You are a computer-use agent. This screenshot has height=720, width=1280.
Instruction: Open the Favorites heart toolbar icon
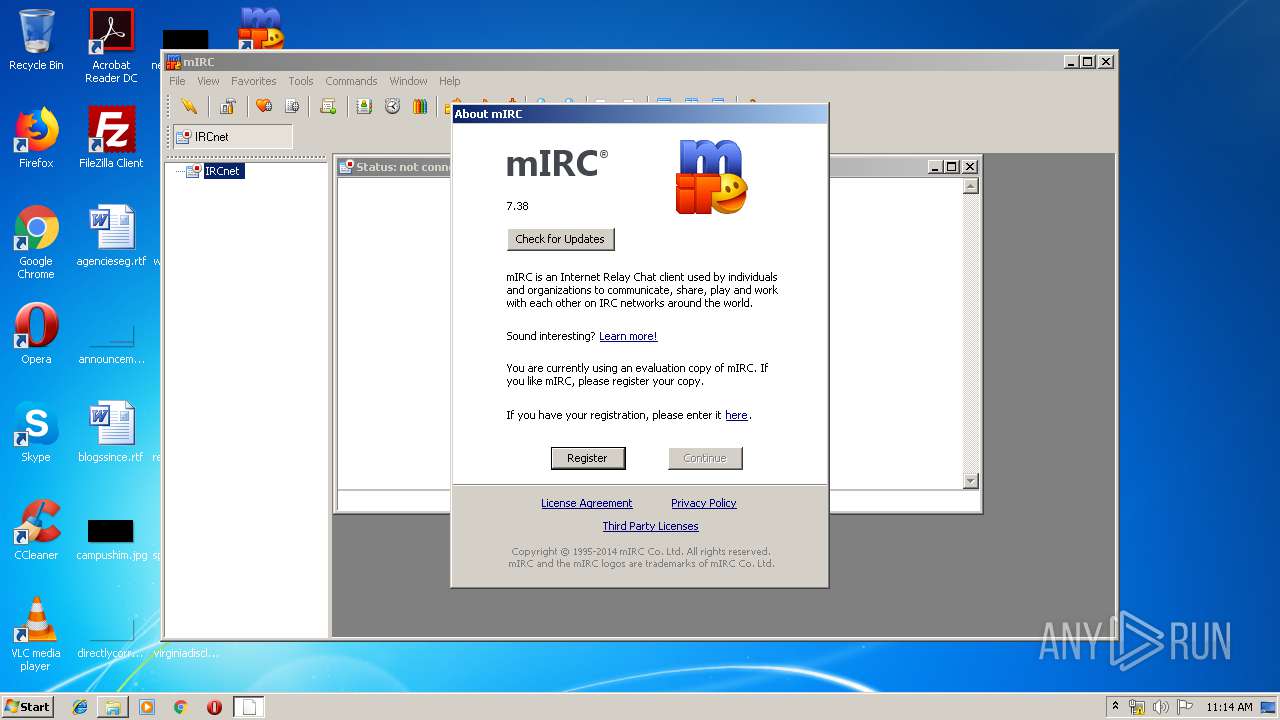(x=264, y=106)
